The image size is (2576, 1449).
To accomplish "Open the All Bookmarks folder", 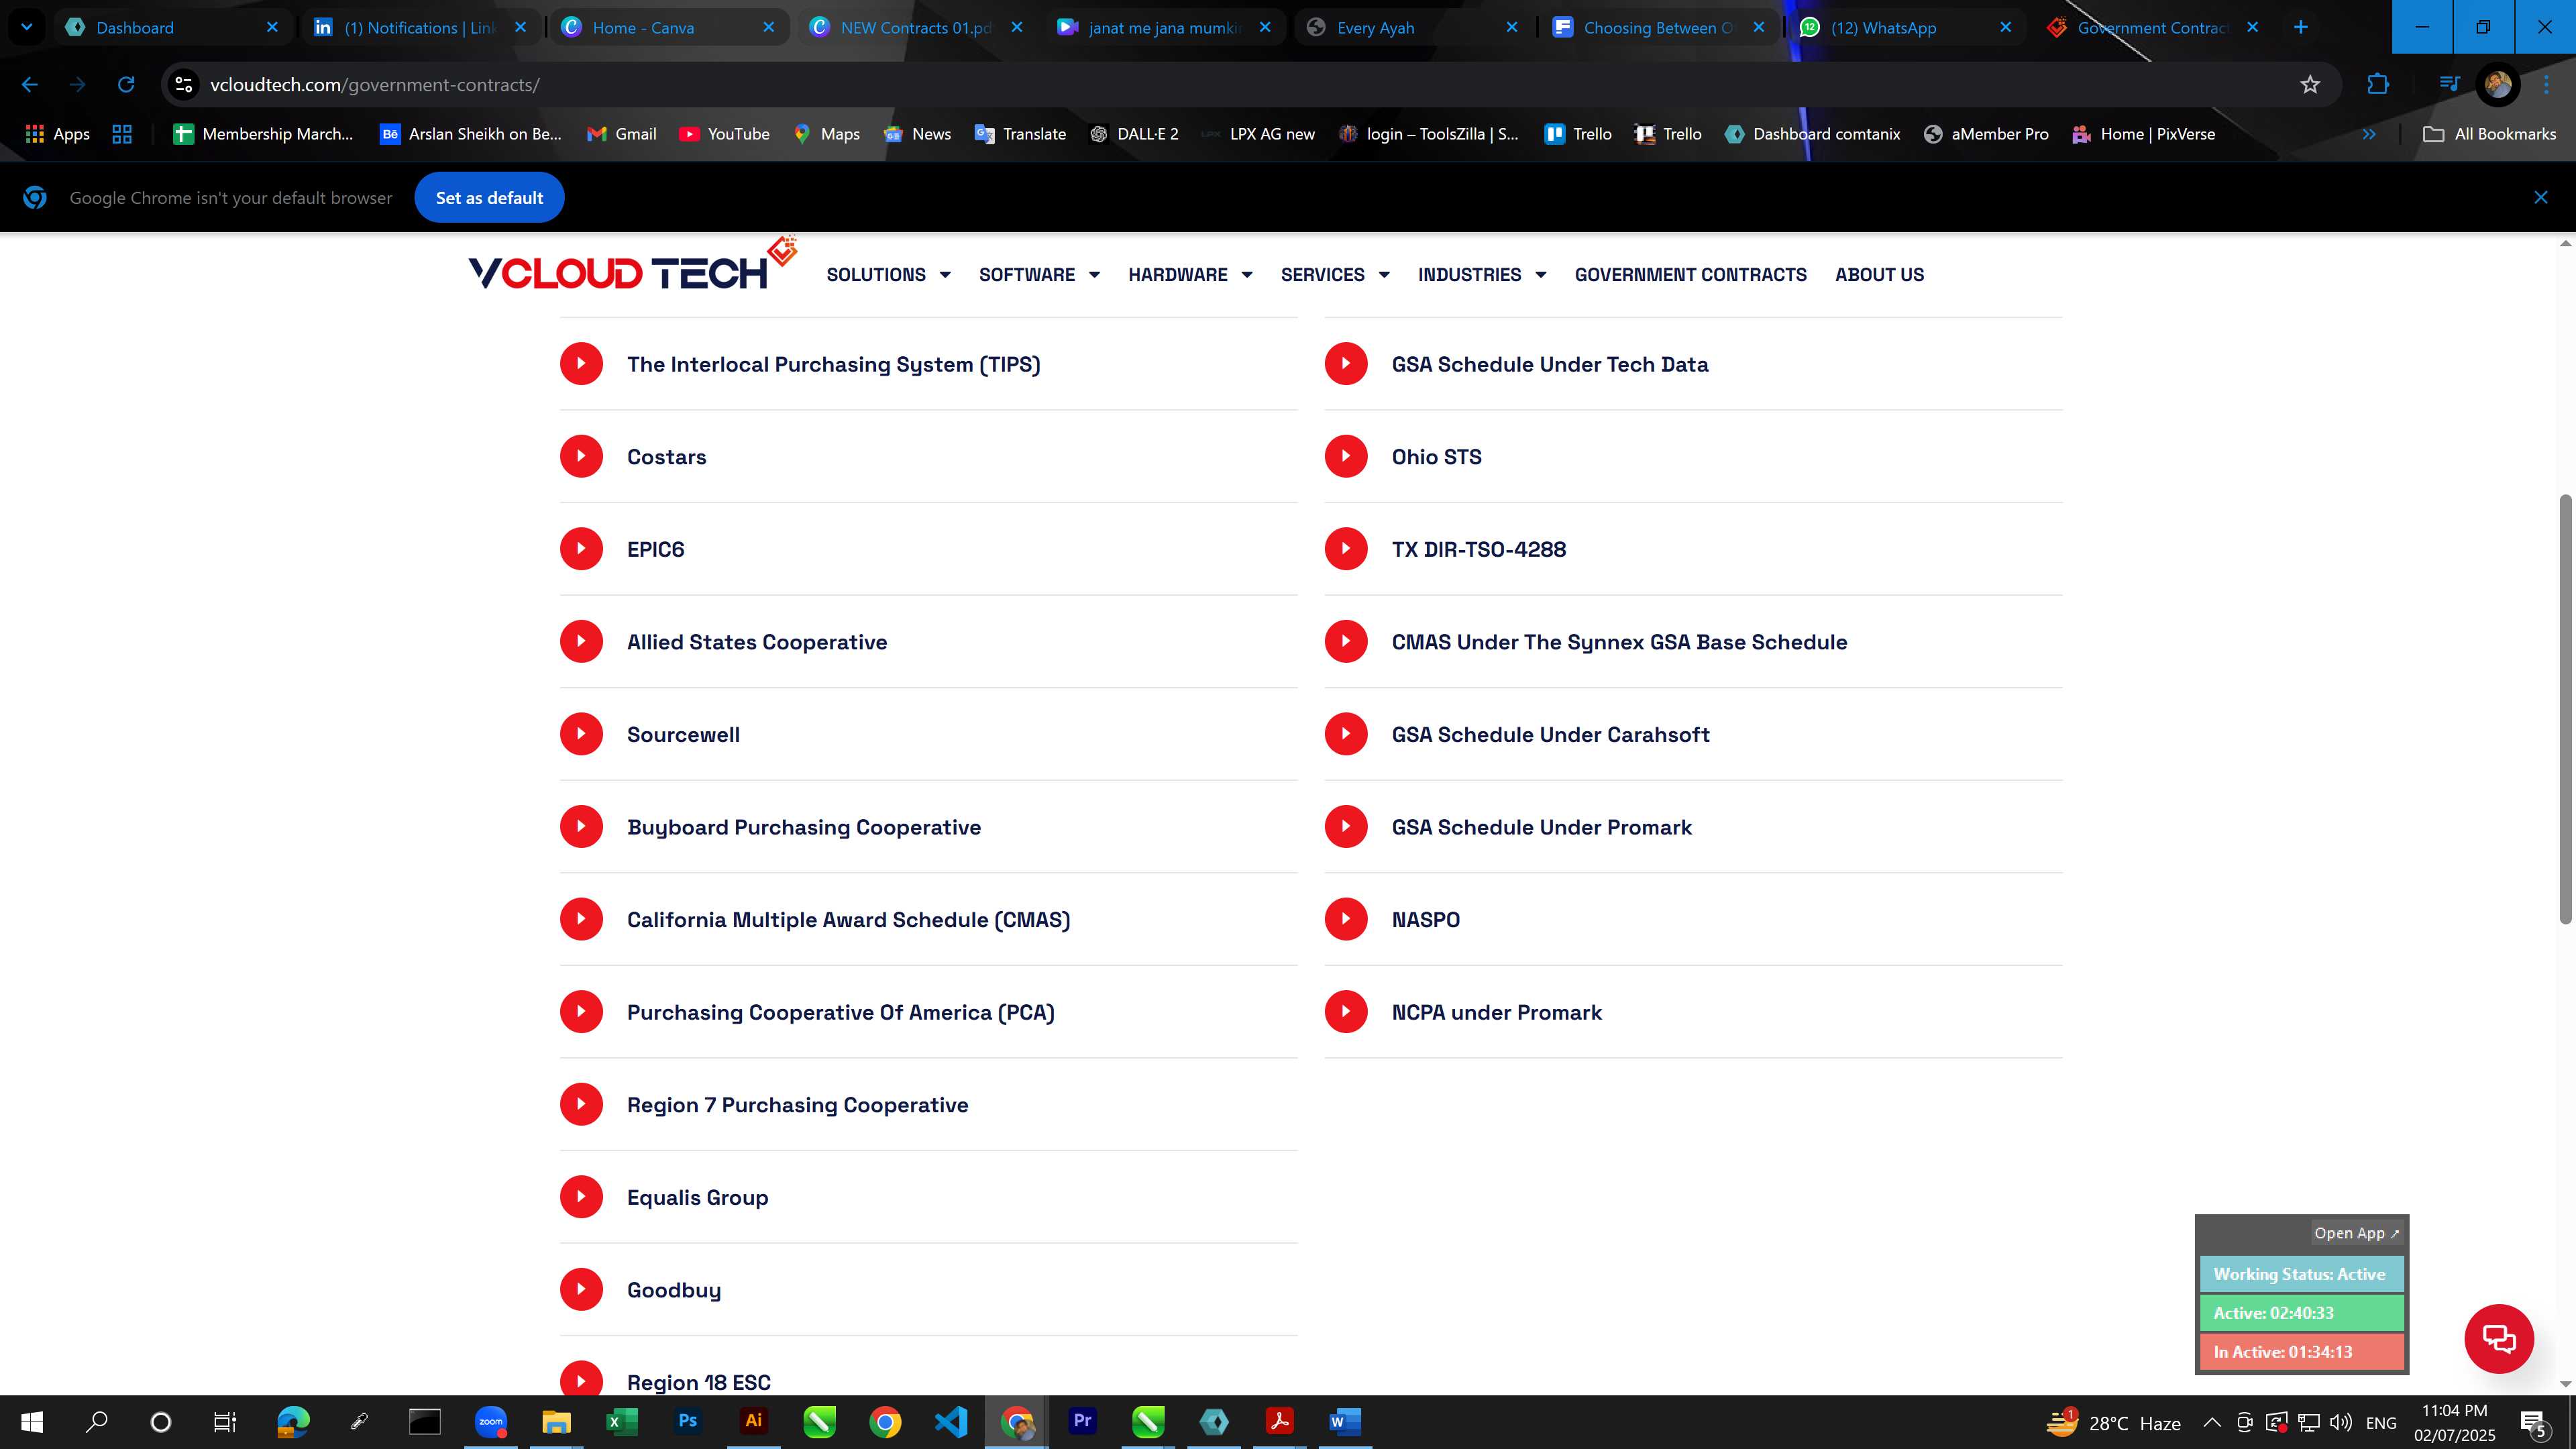I will (2489, 134).
